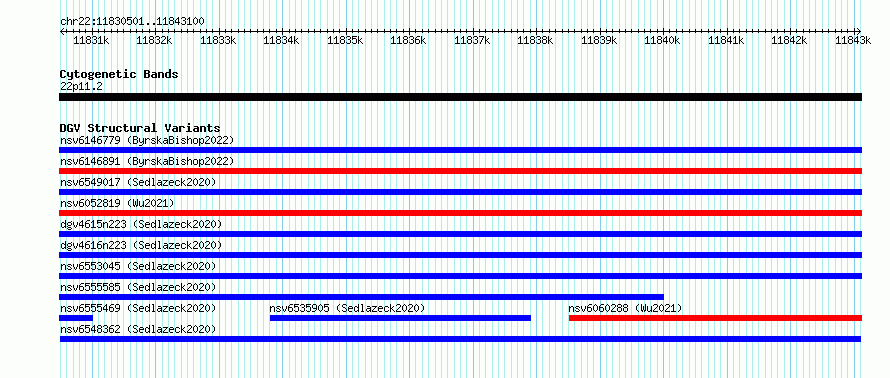Click the 11832k ruler tick label
The height and width of the screenshot is (378, 890).
pyautogui.click(x=154, y=40)
